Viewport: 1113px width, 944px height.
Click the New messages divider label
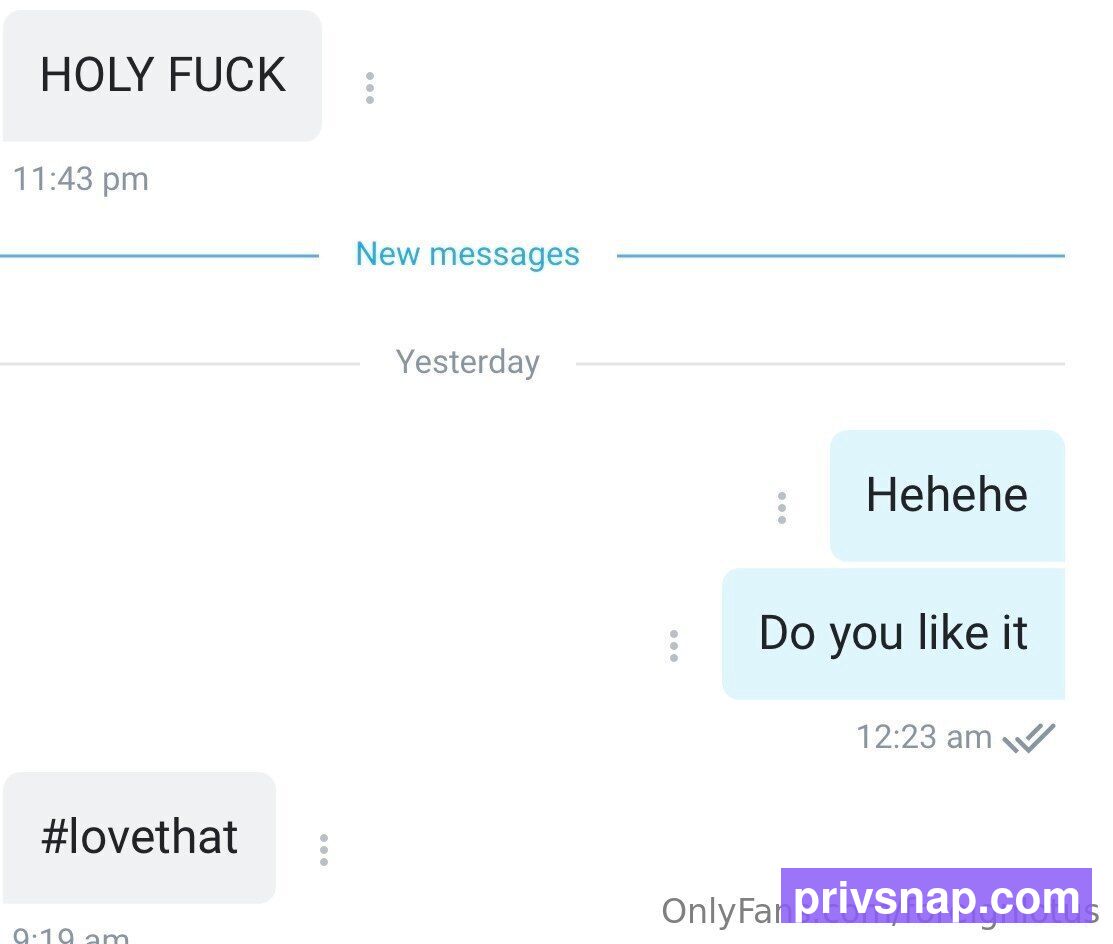point(468,254)
